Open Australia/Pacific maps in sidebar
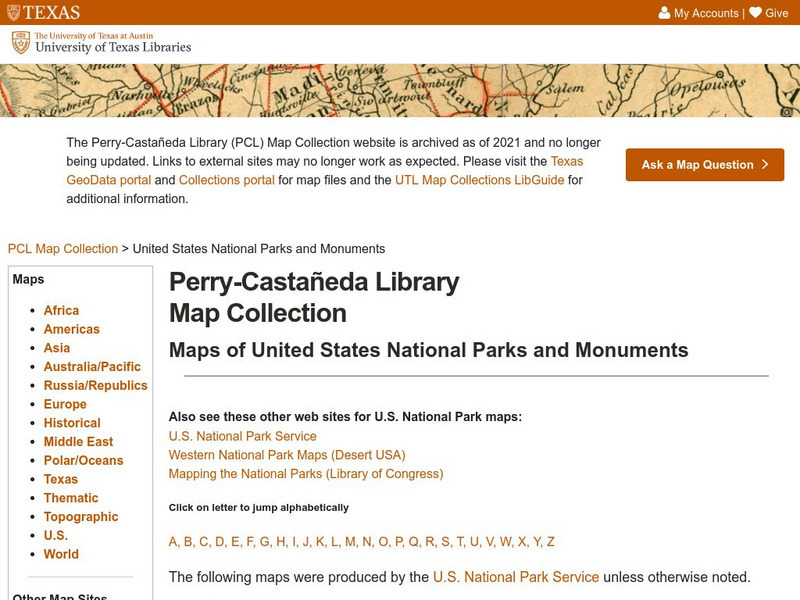 [x=92, y=367]
